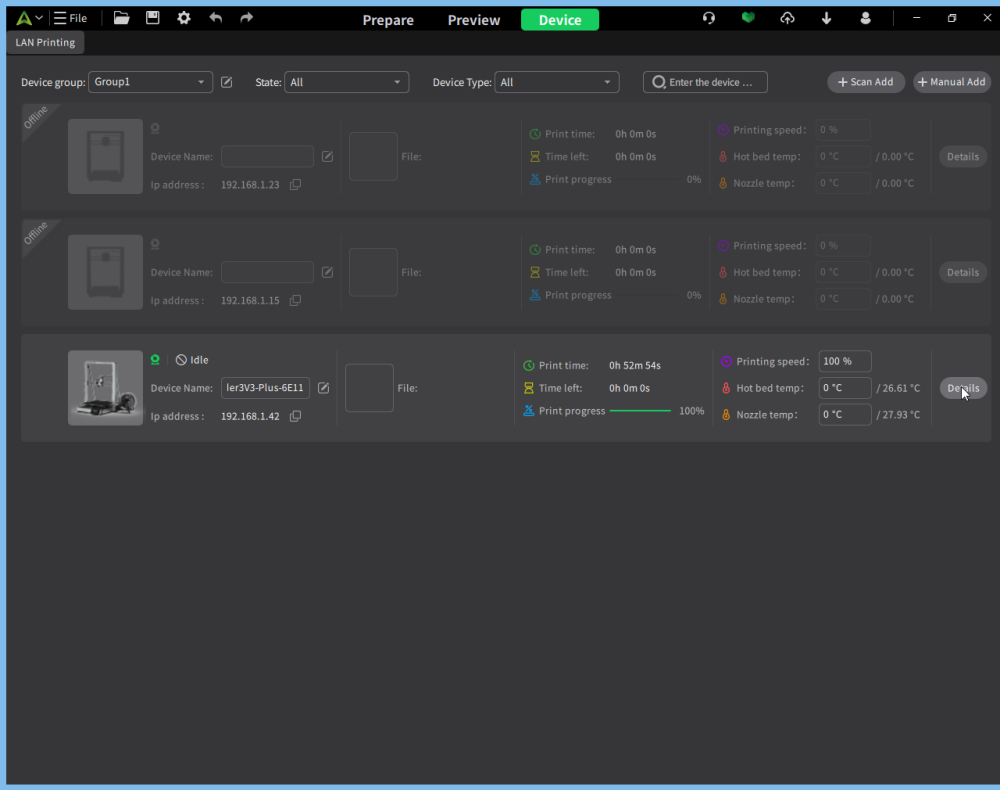Click the green heart shield icon
Viewport: 1000px width, 790px height.
pyautogui.click(x=748, y=18)
